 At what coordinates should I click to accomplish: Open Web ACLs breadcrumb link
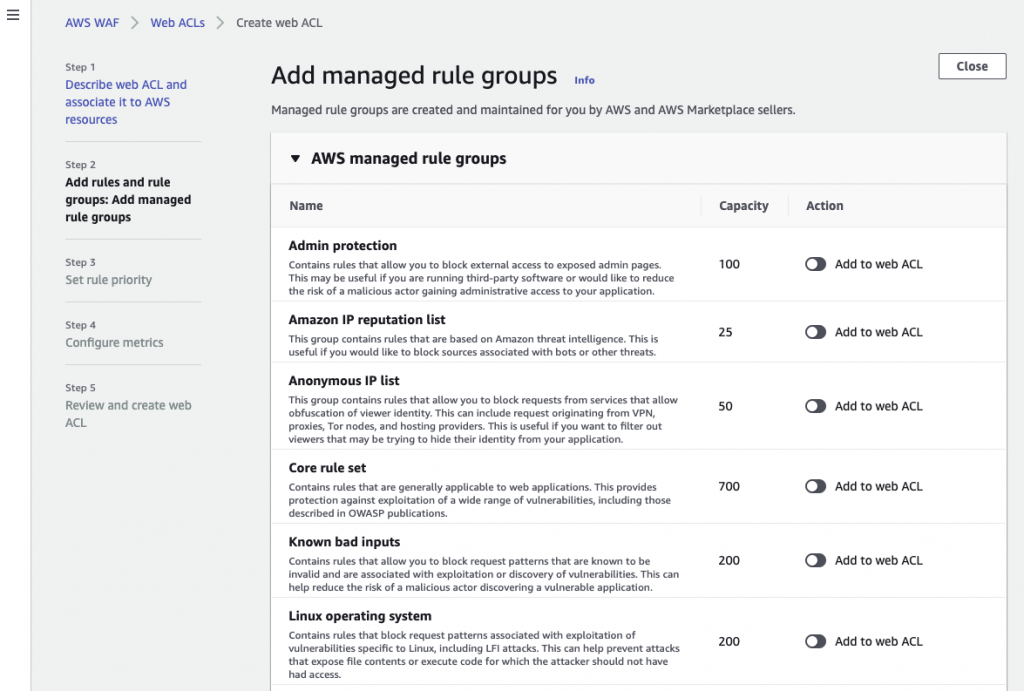(x=178, y=23)
